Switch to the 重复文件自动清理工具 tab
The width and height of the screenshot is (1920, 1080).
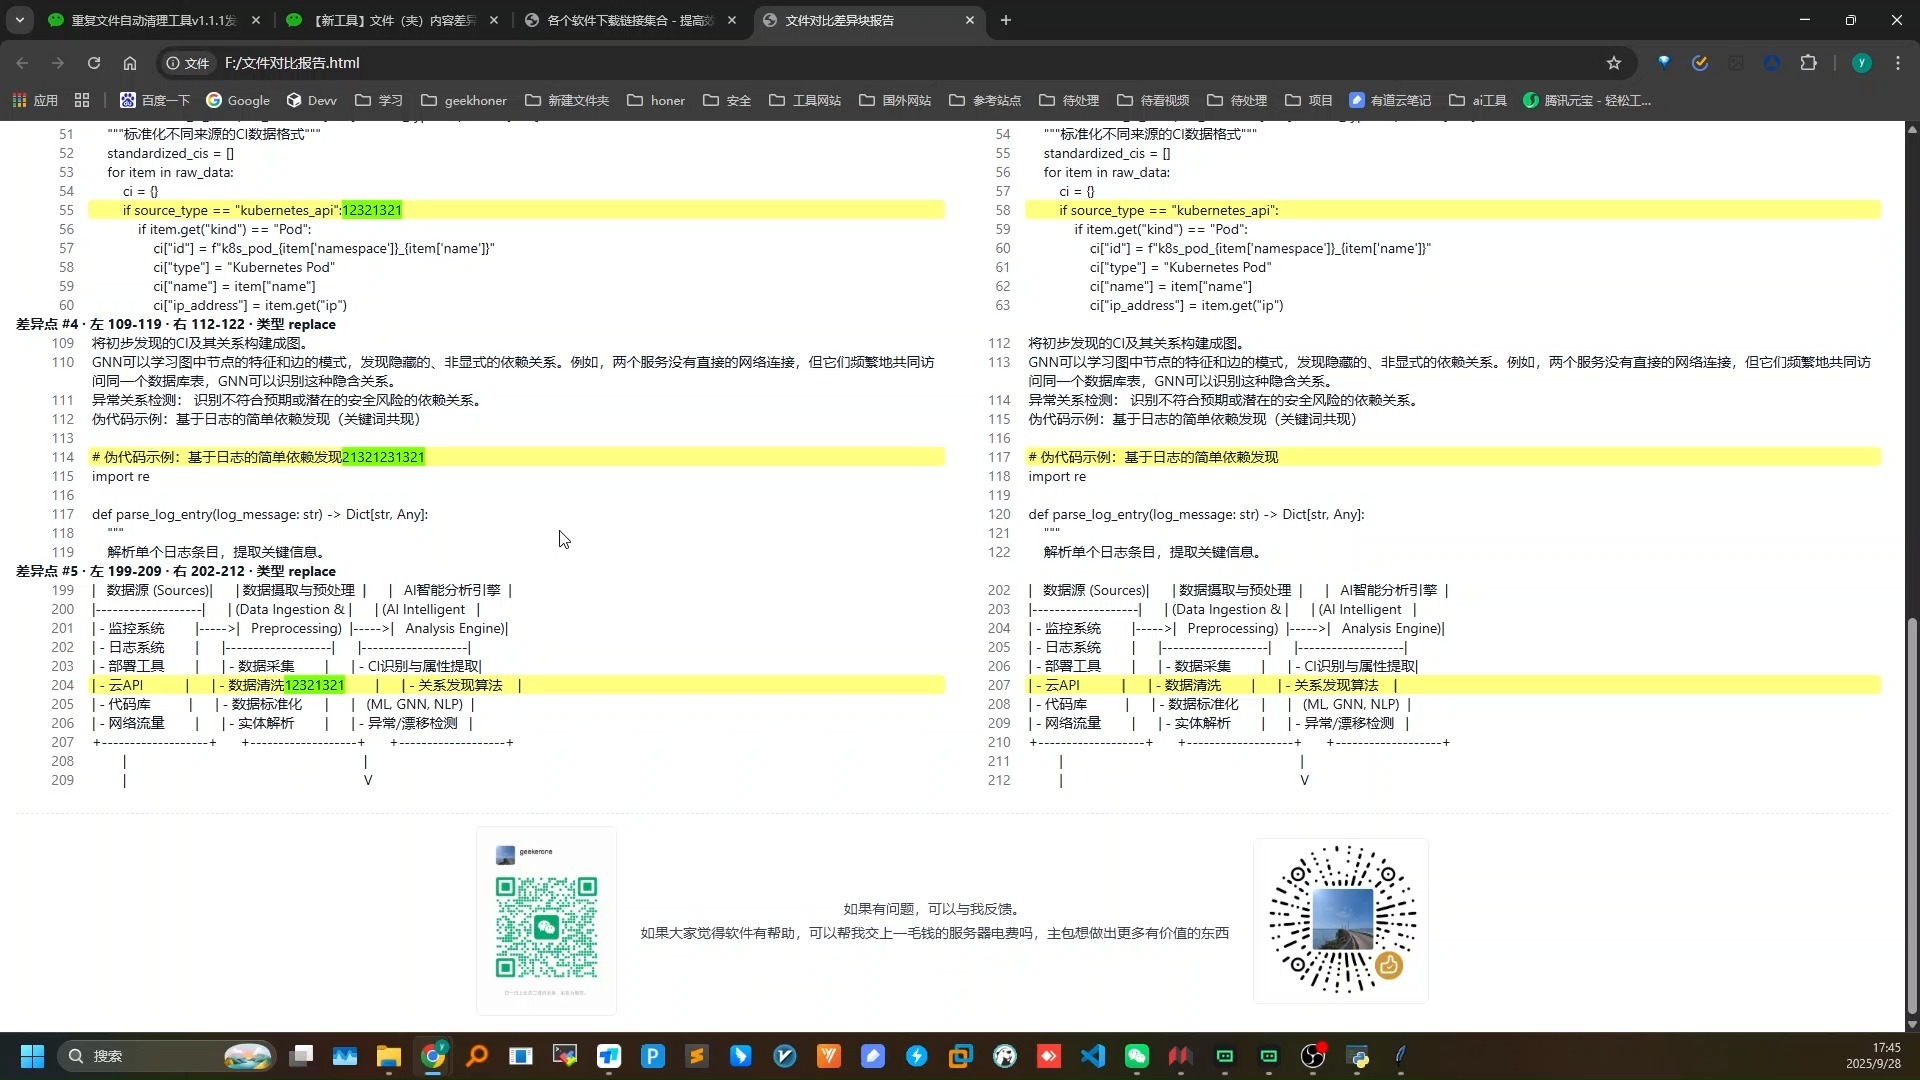tap(150, 20)
